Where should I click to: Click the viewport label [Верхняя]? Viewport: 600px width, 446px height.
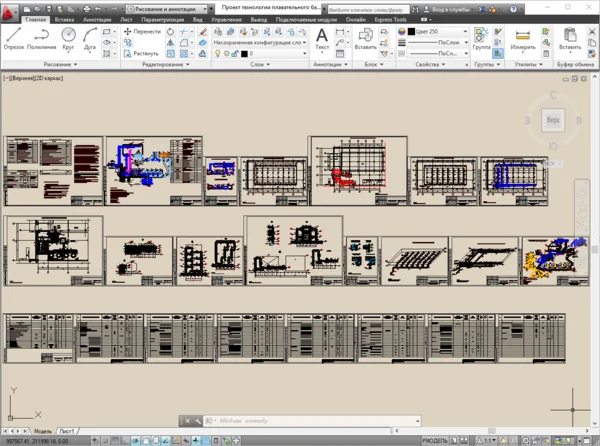[x=24, y=78]
